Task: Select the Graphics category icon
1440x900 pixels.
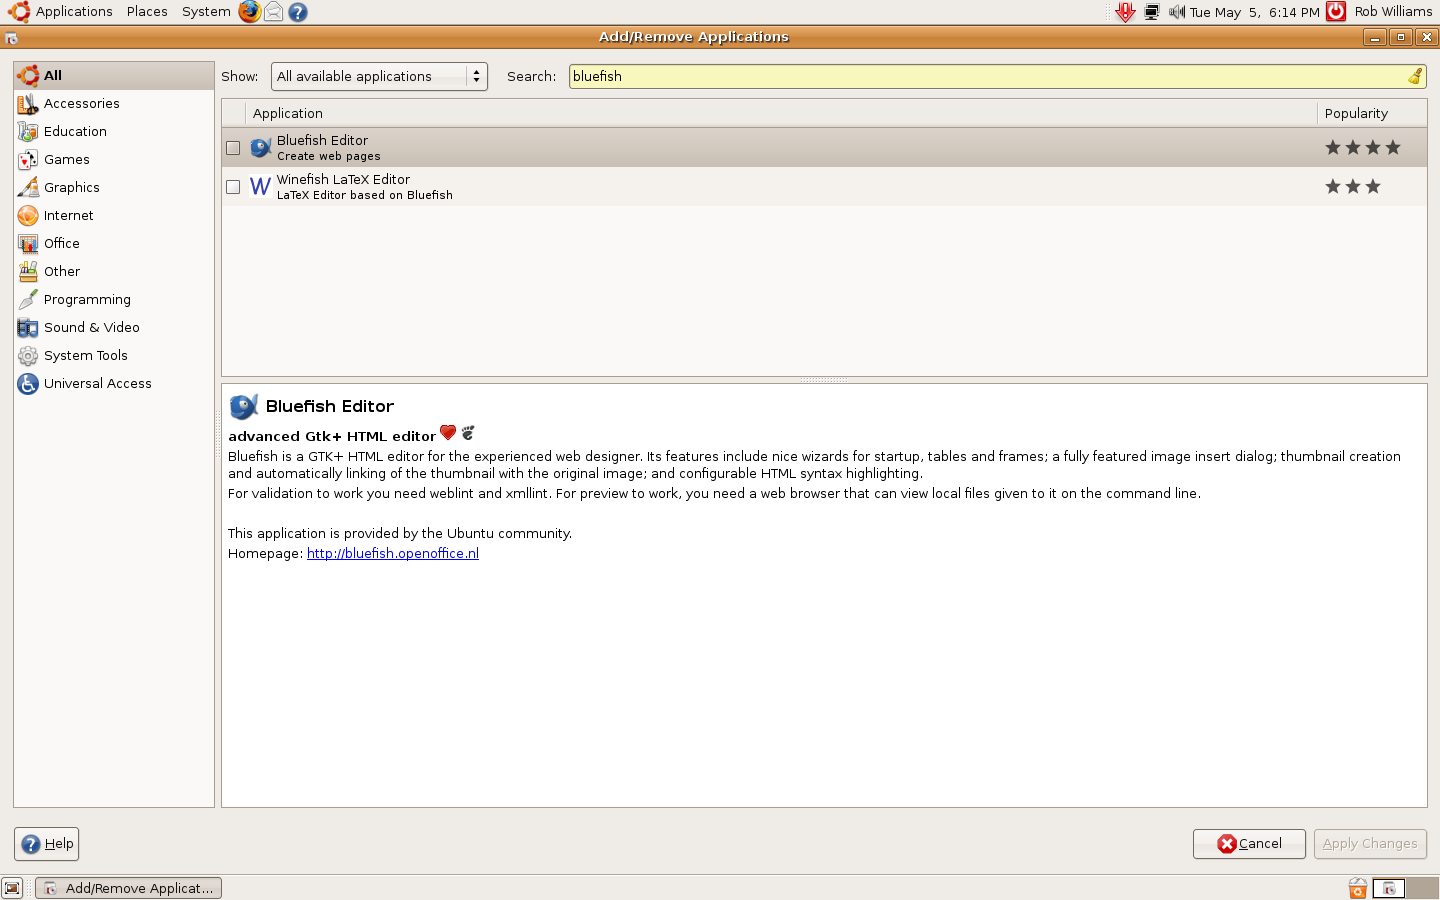Action: (28, 188)
